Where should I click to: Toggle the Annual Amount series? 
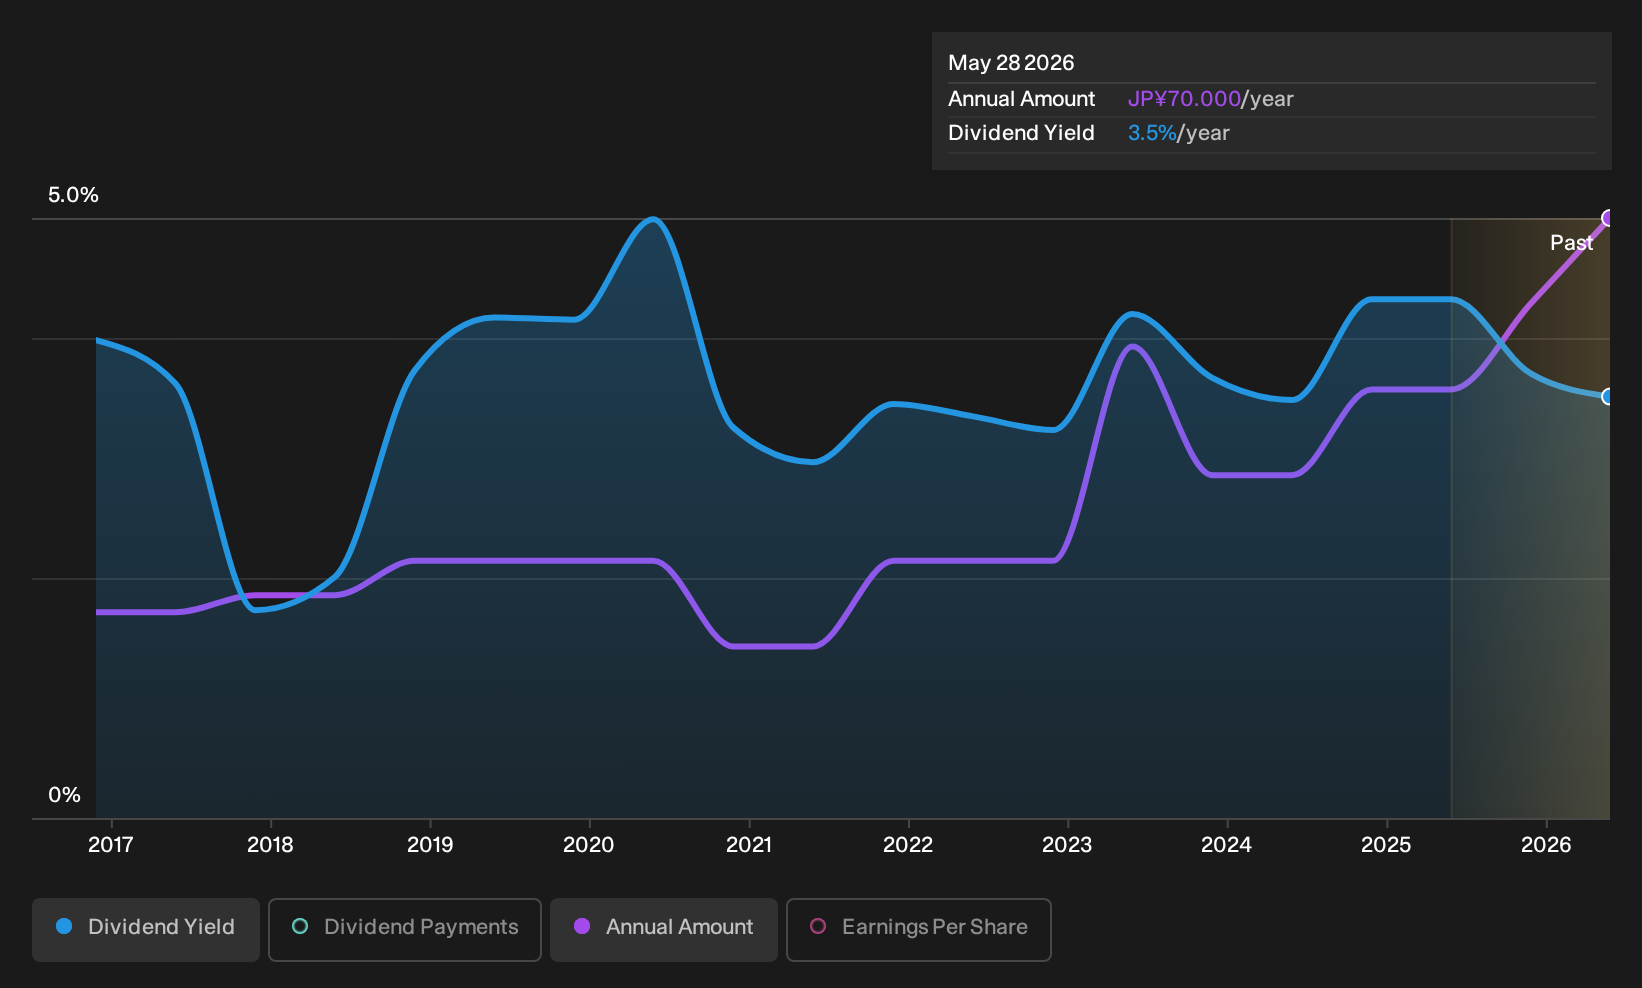pyautogui.click(x=664, y=929)
